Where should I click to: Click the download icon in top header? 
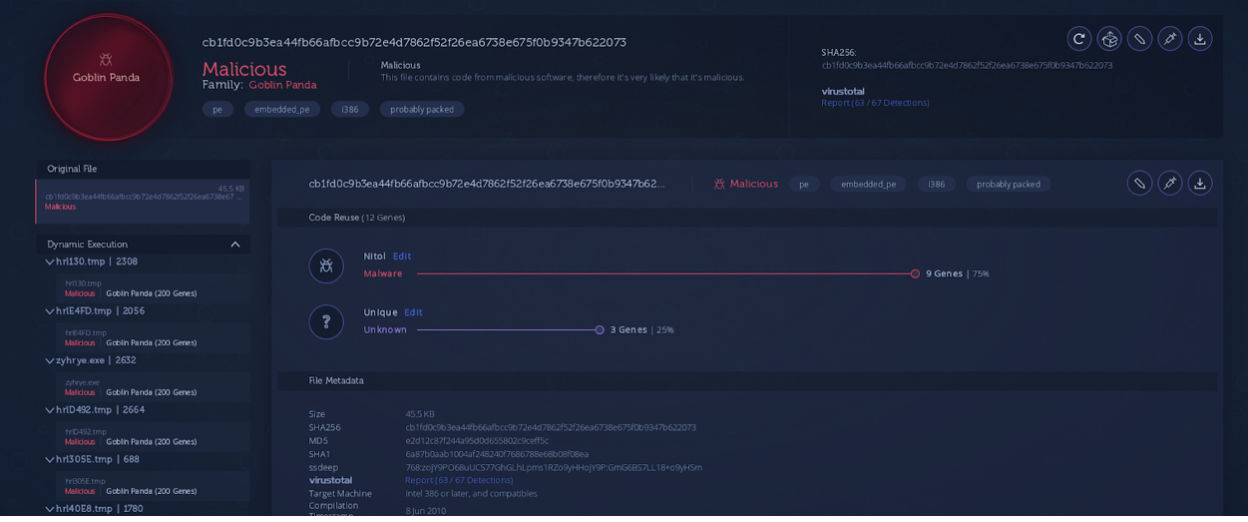(1200, 39)
